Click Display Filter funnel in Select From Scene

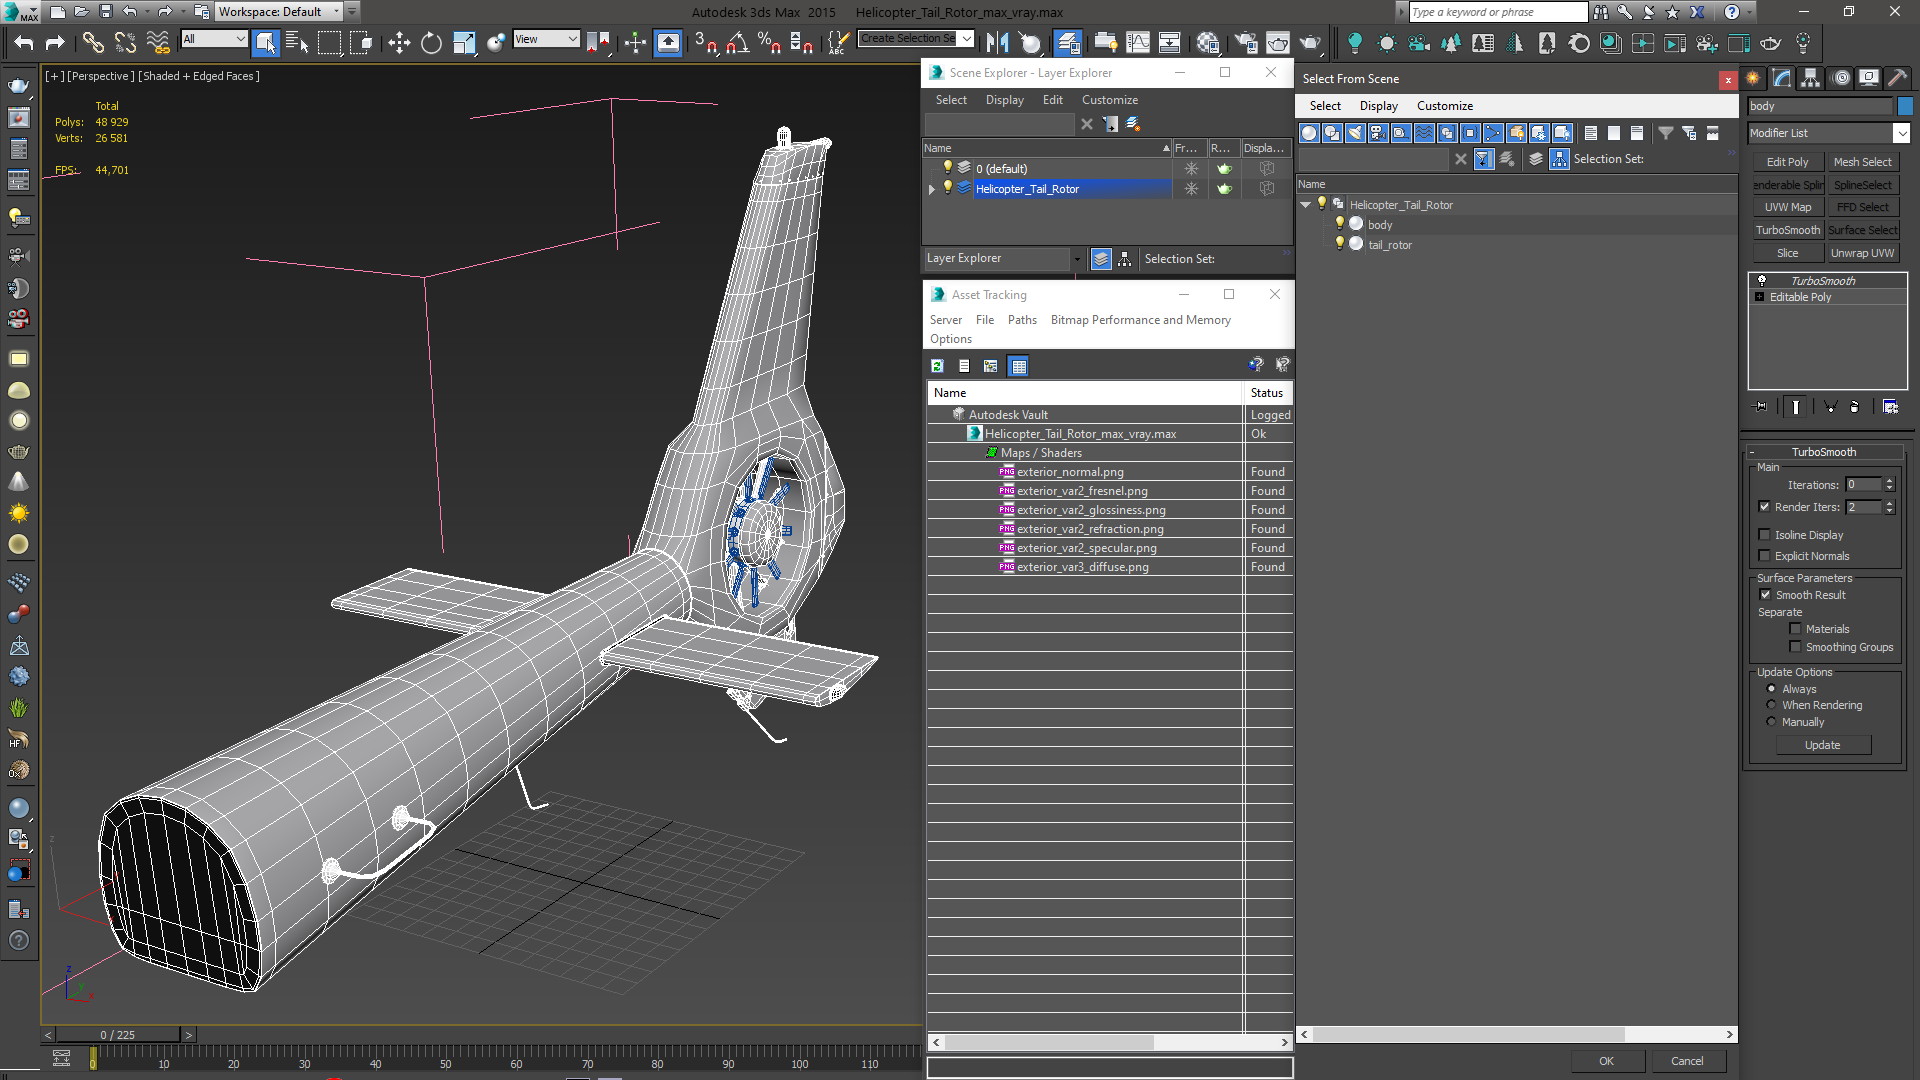pyautogui.click(x=1665, y=133)
